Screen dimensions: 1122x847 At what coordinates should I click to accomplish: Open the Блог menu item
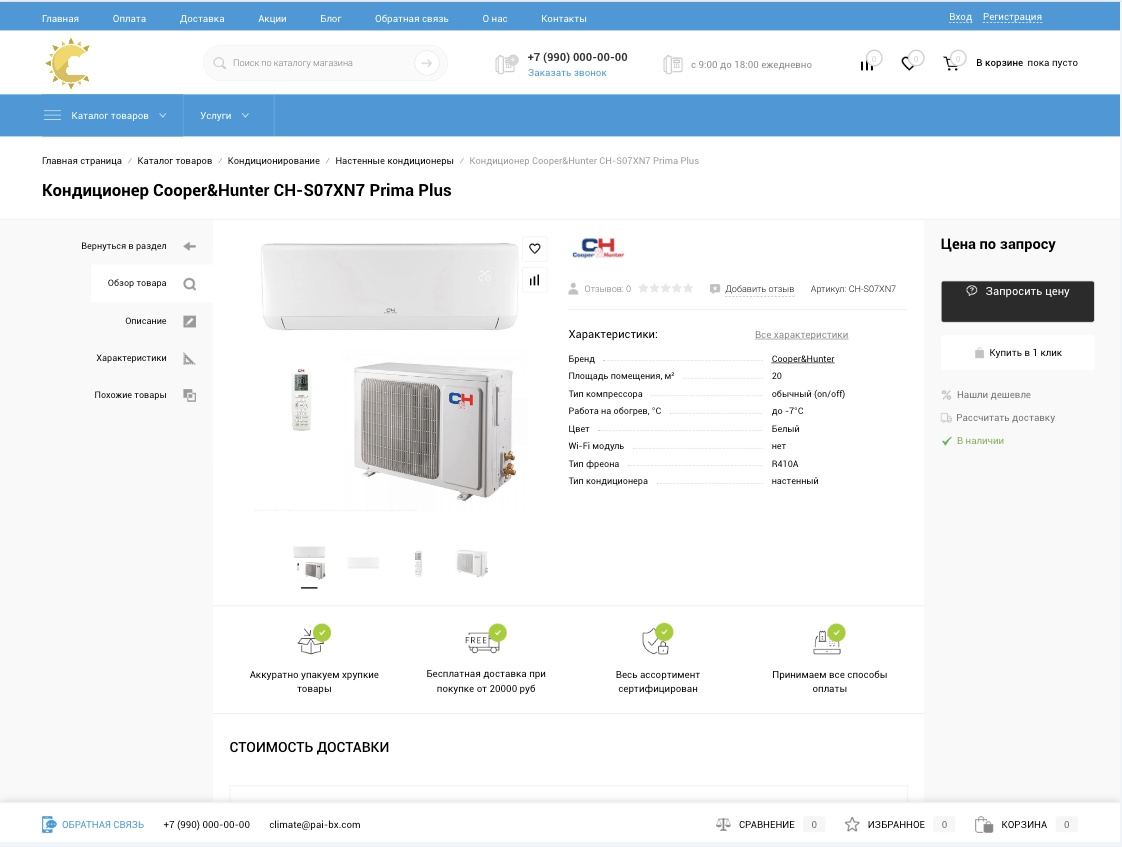point(331,19)
